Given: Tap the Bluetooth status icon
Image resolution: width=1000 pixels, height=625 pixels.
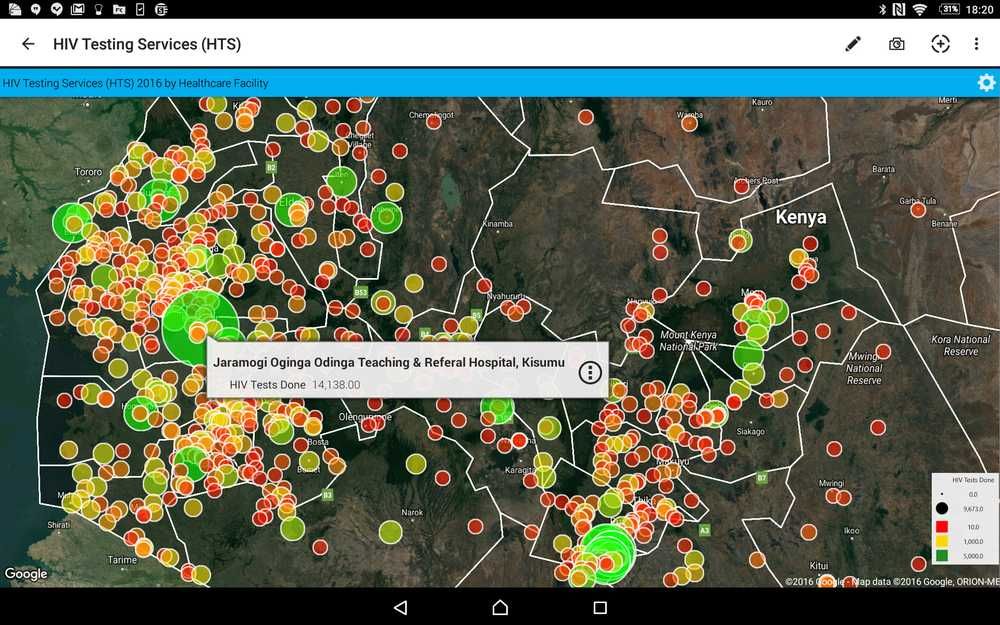Looking at the screenshot, I should 883,9.
